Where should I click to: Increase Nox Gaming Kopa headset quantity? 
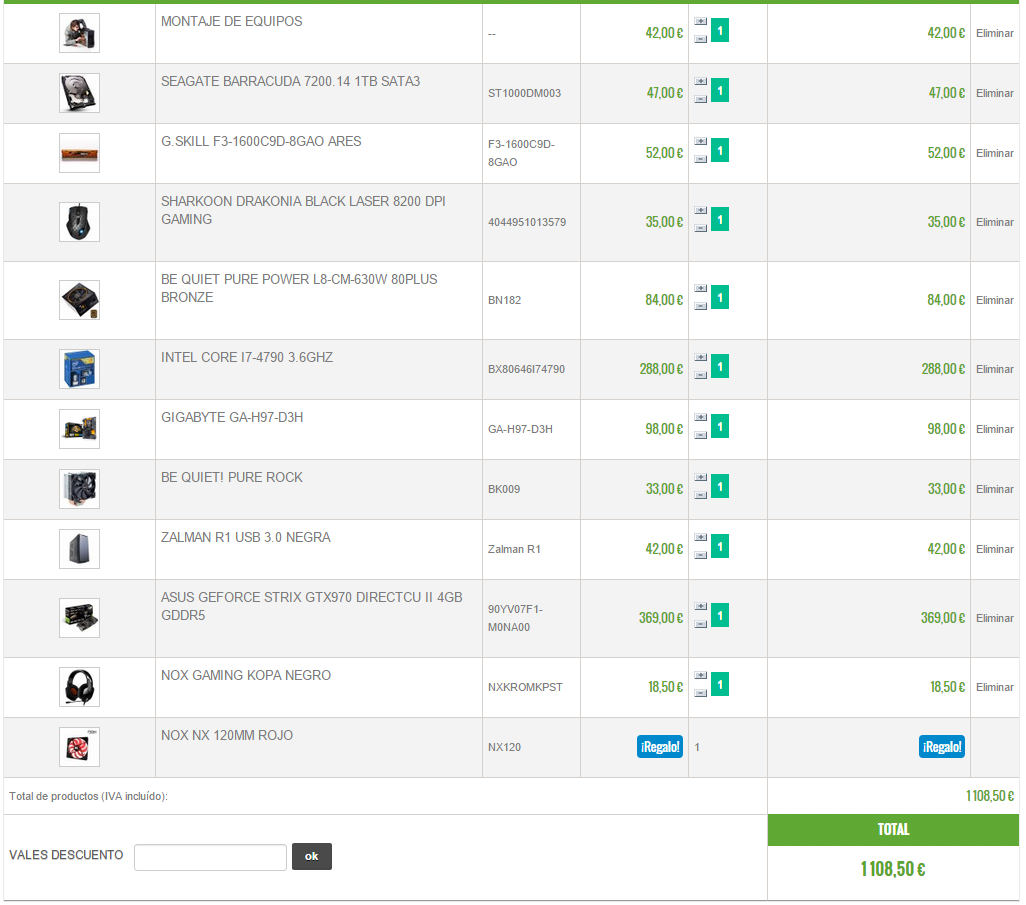[x=700, y=675]
